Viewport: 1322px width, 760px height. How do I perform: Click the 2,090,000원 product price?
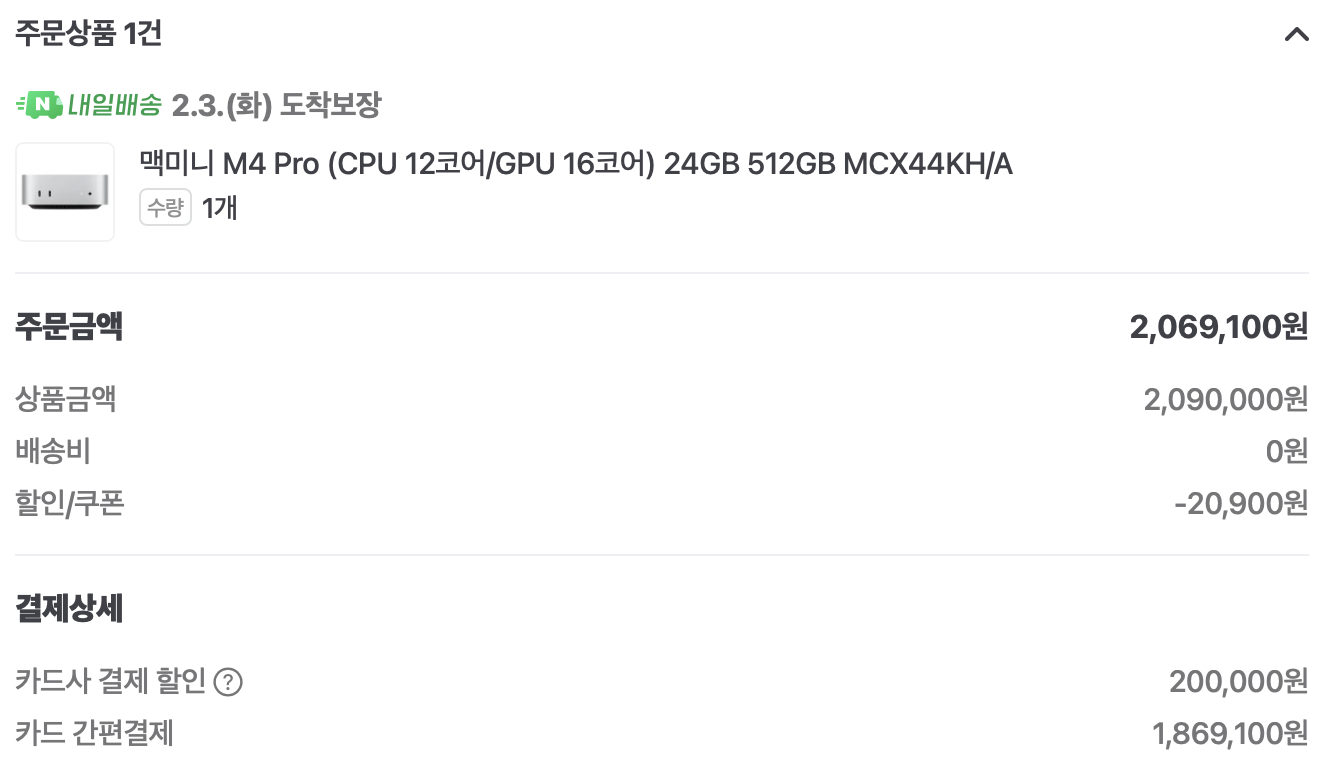tap(1225, 400)
